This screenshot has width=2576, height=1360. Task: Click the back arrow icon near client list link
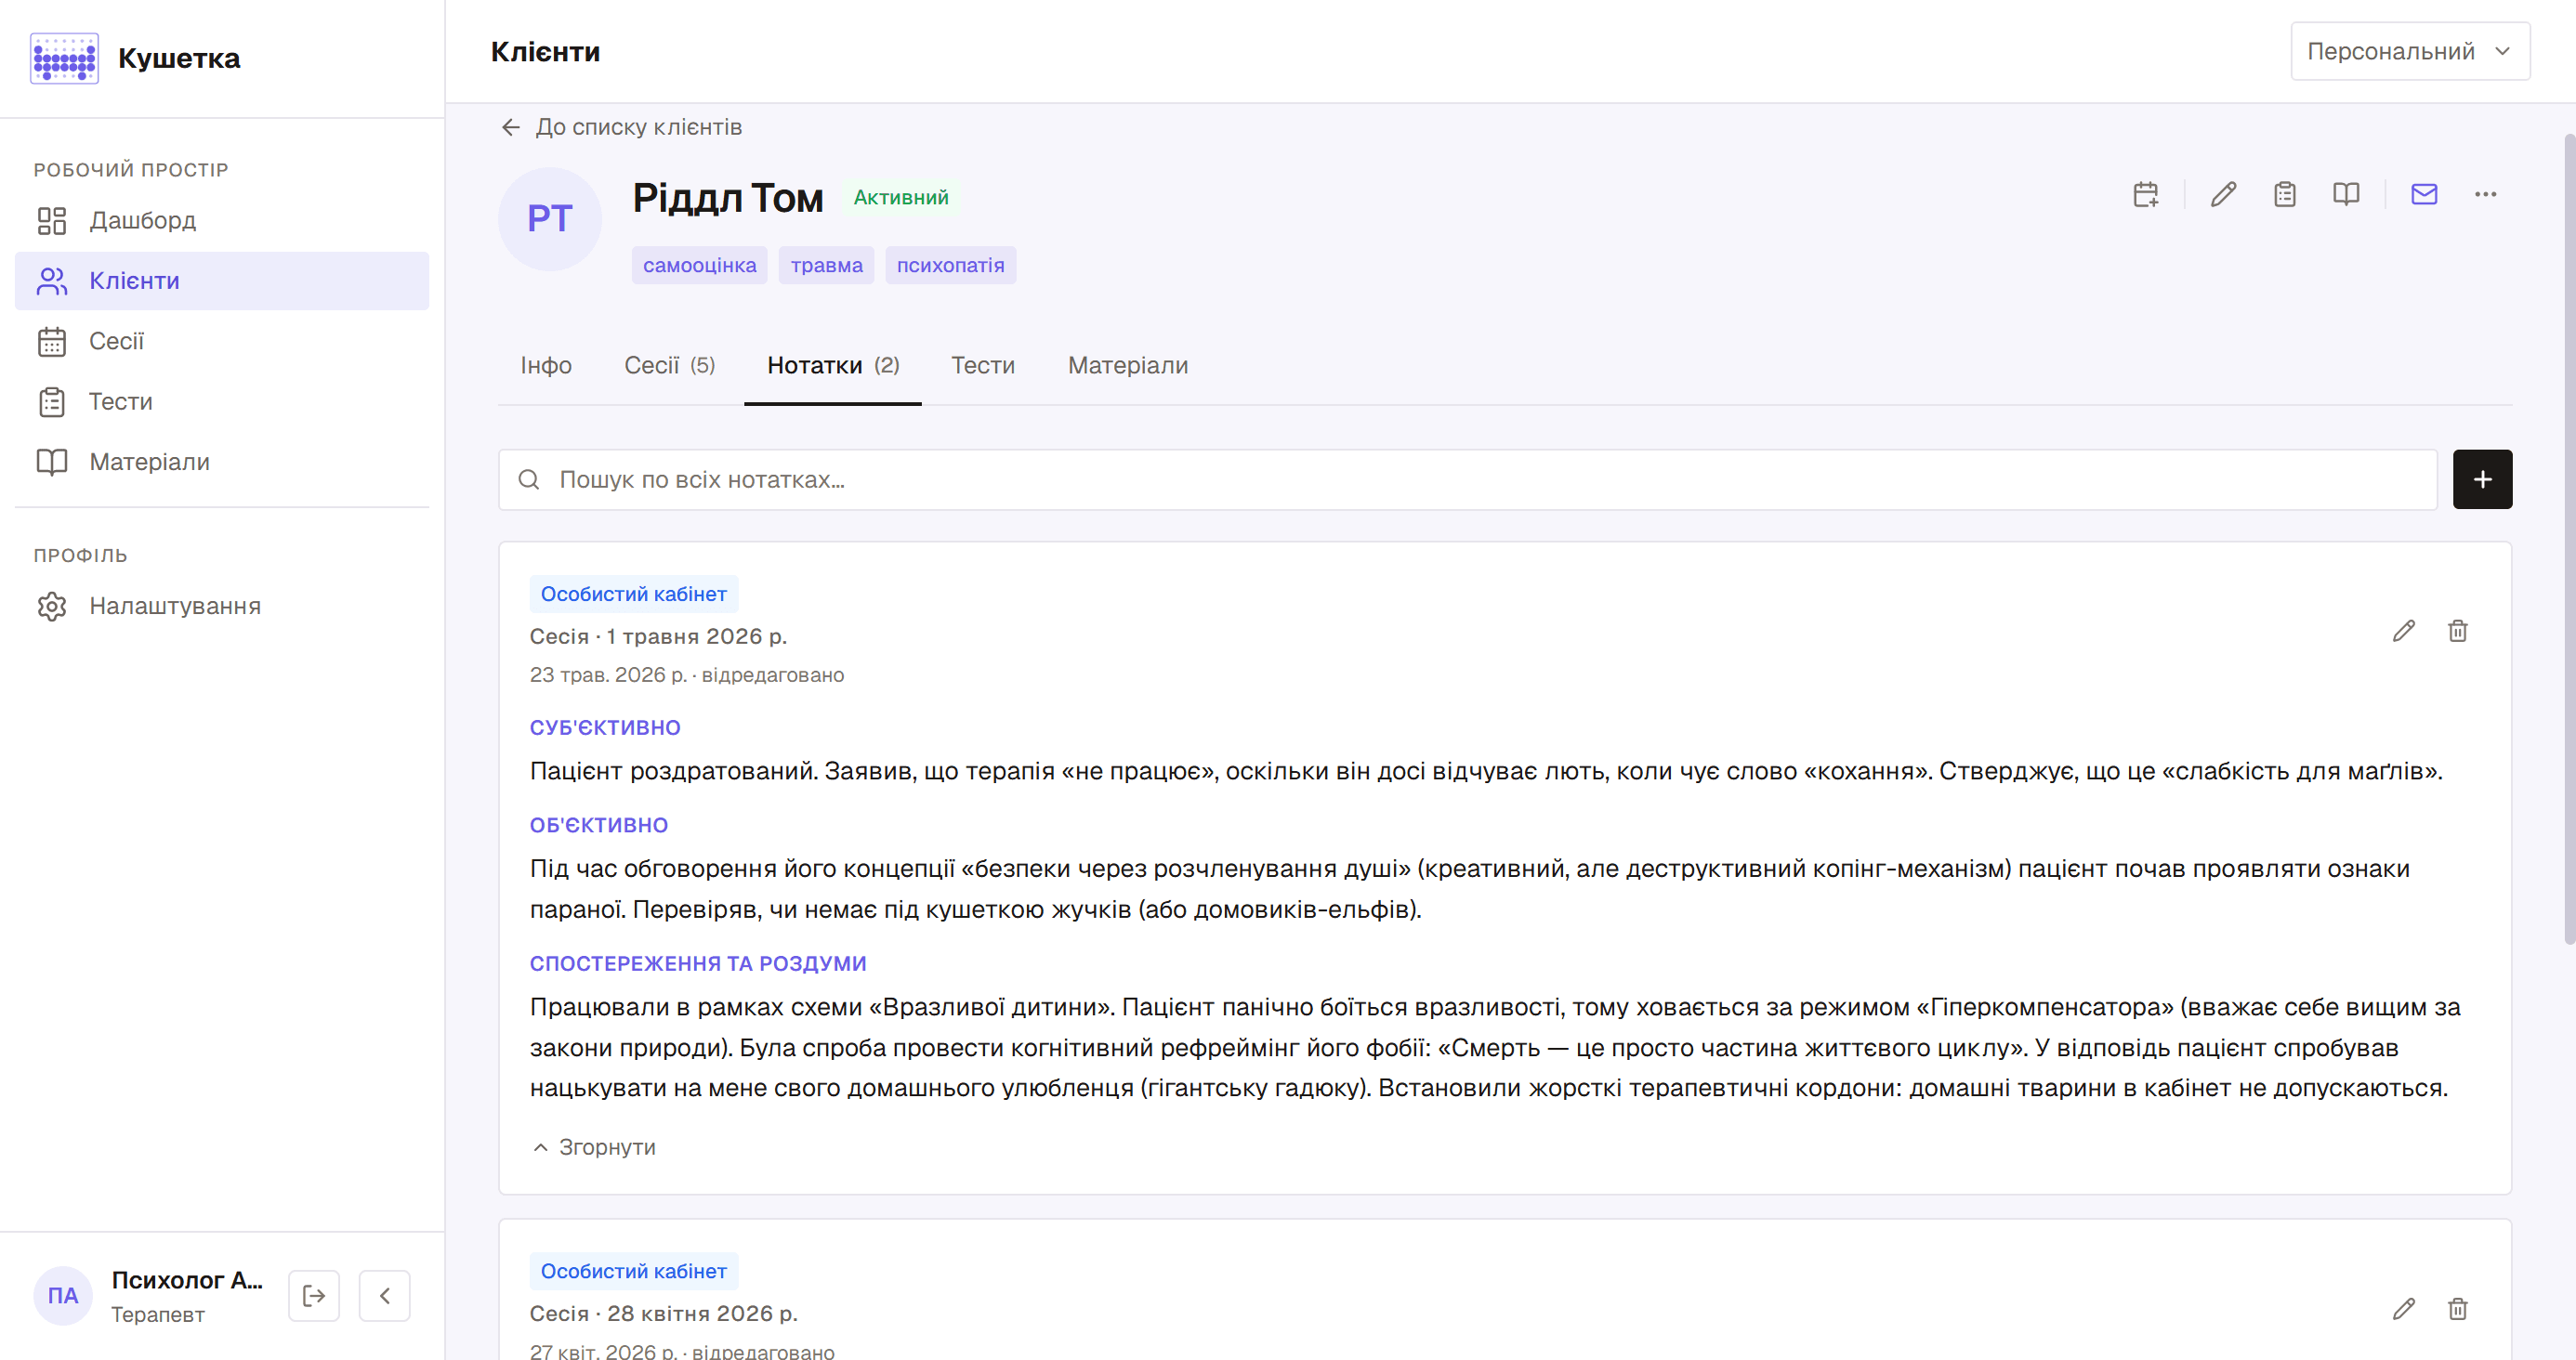pos(511,127)
